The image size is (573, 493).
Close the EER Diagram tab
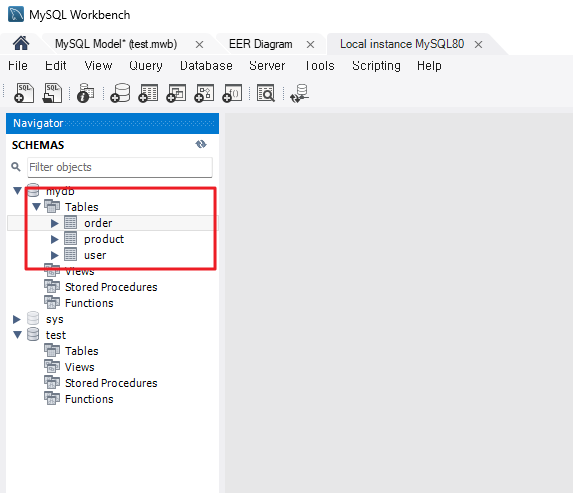310,45
